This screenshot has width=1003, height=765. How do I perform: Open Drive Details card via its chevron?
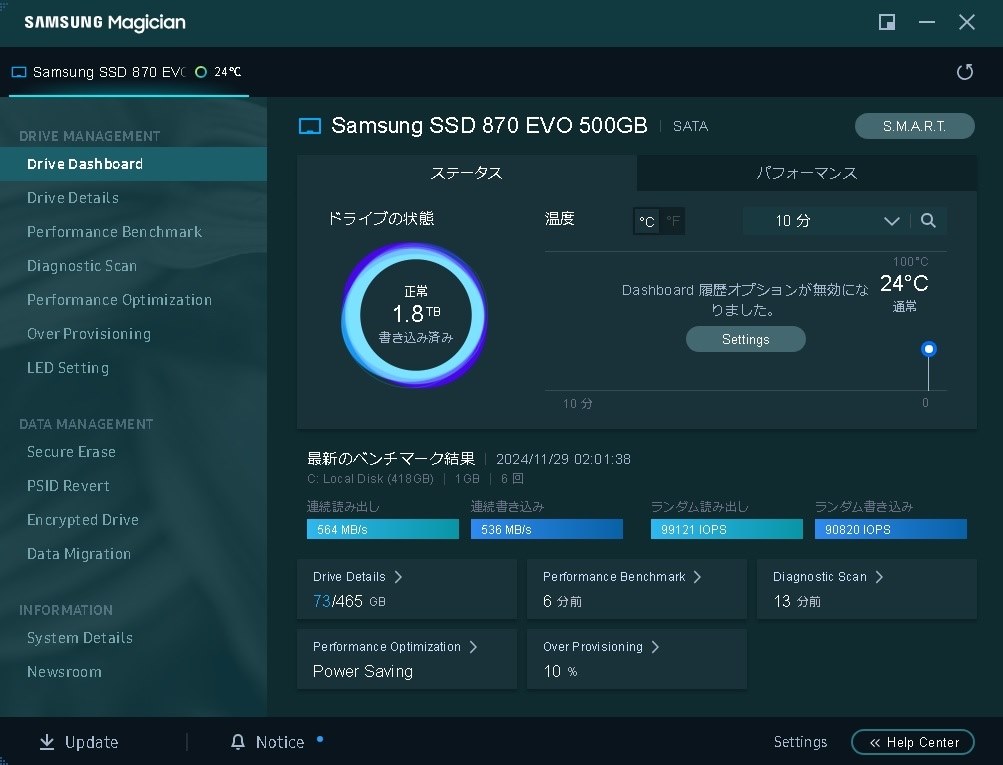[x=398, y=577]
